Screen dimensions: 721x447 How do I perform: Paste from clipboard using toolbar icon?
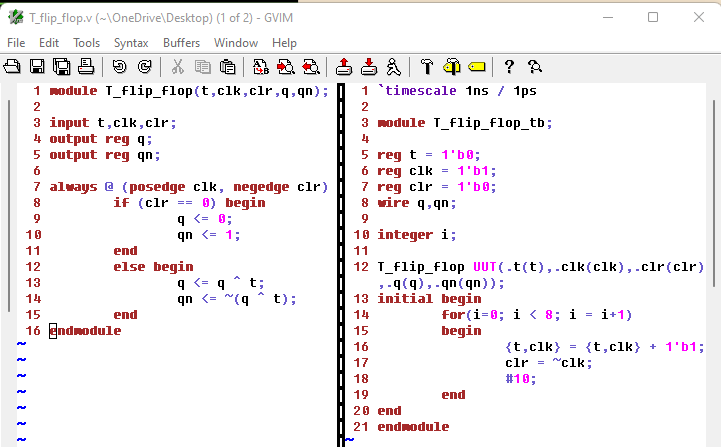point(228,67)
